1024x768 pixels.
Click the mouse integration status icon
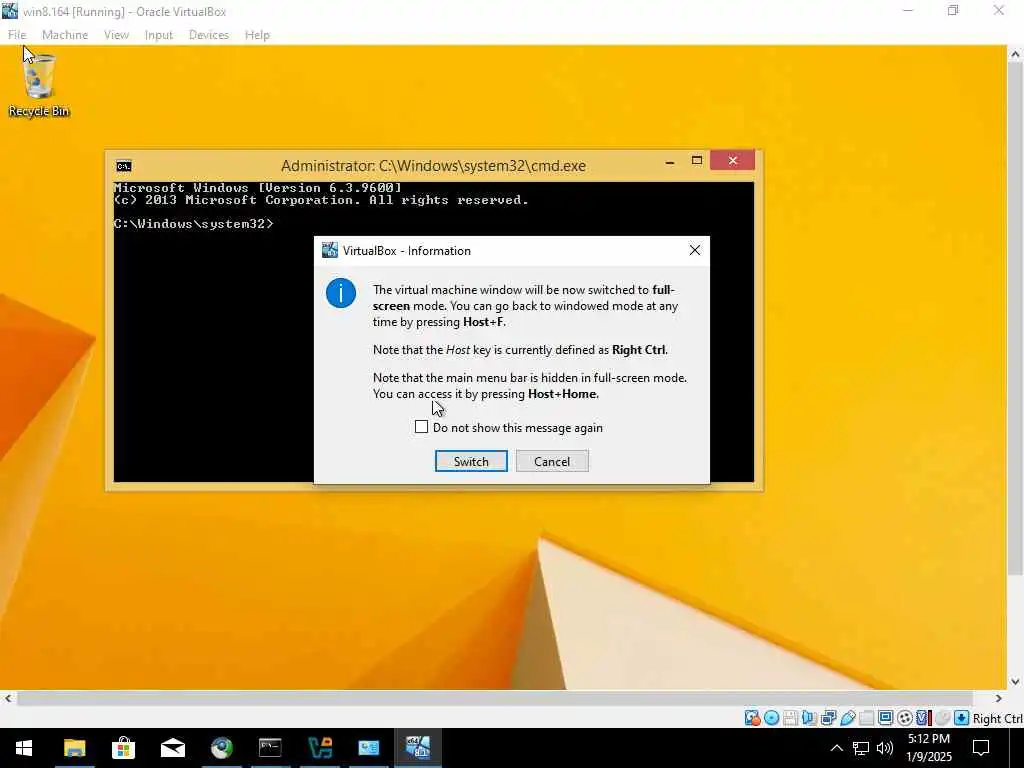pos(942,718)
